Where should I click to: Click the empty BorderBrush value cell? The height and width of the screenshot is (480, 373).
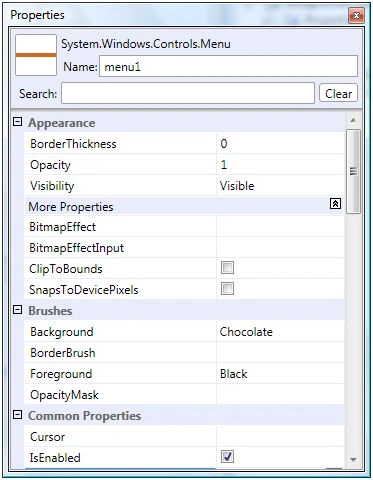point(280,353)
